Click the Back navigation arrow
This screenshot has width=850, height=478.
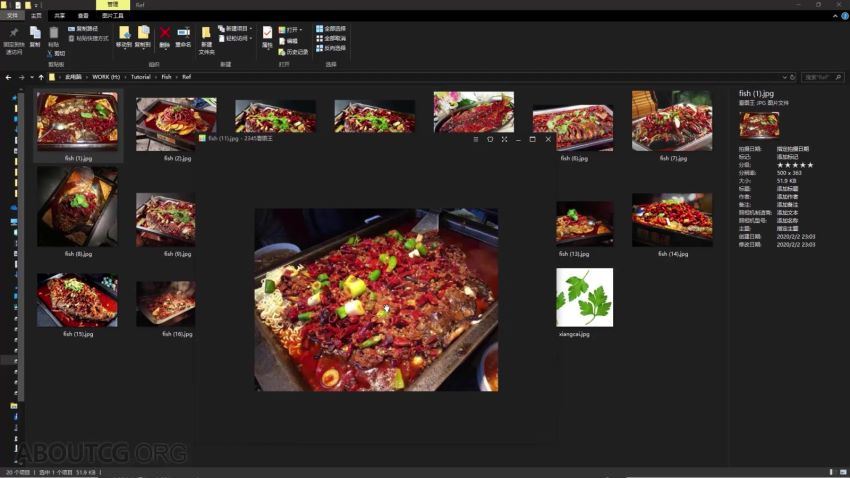8,77
